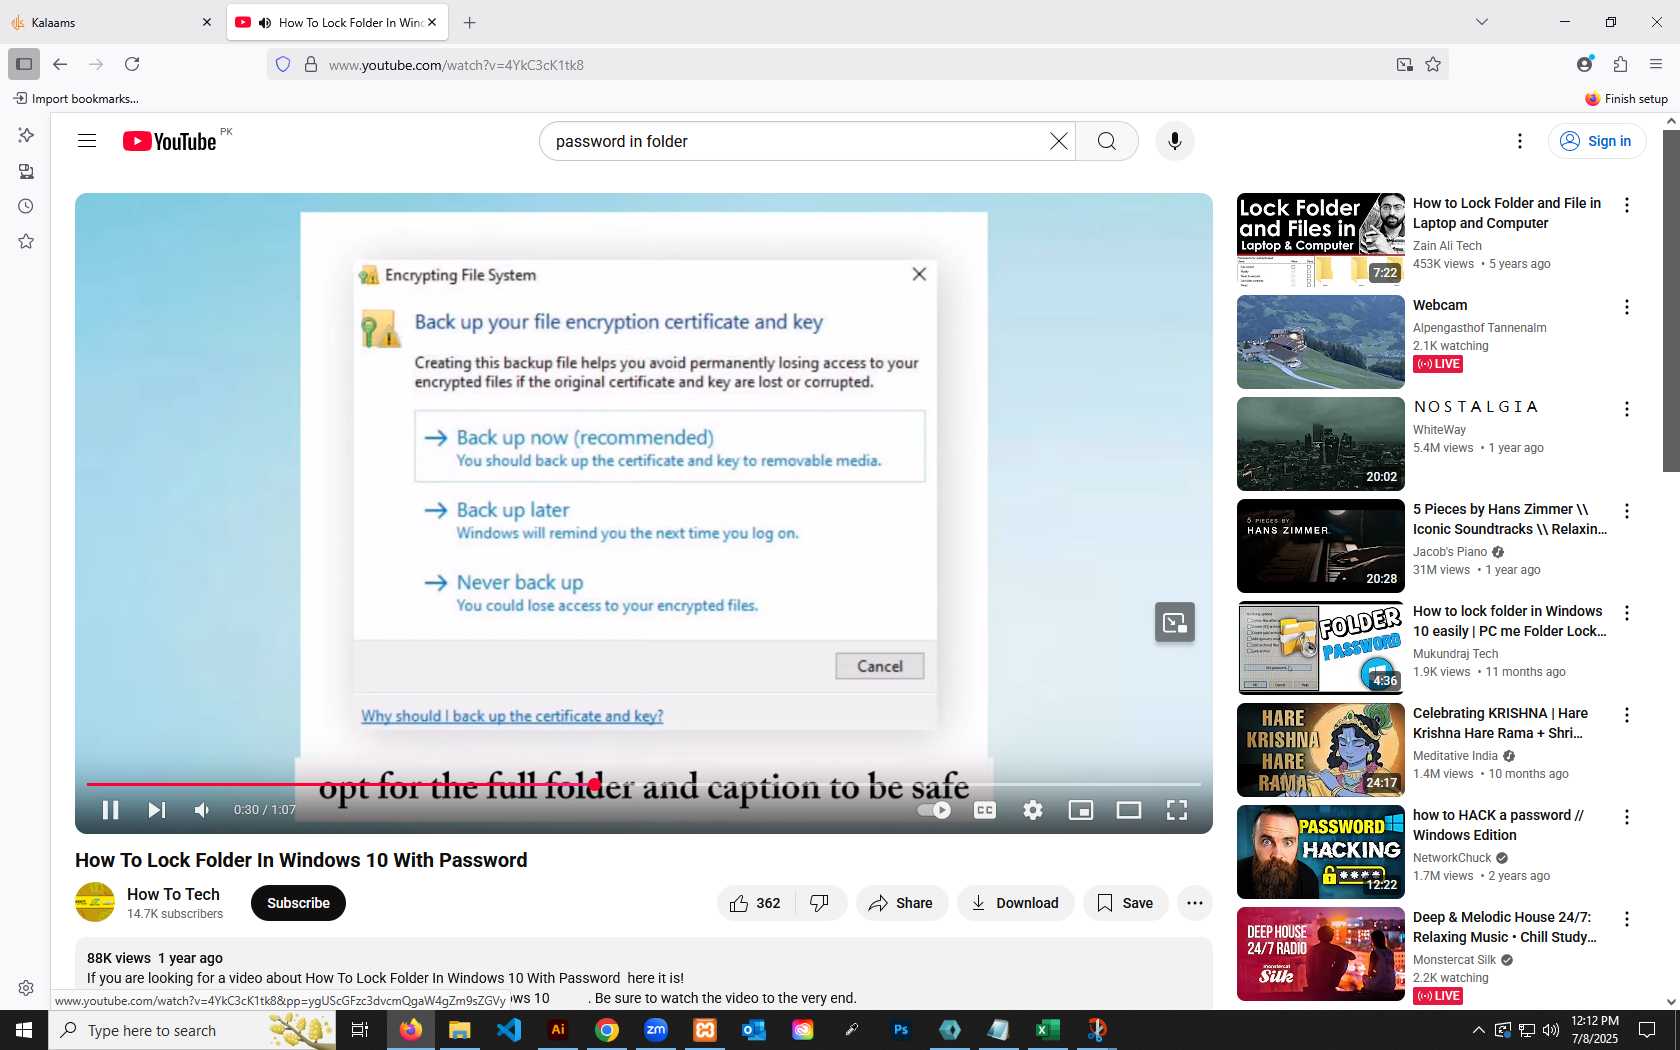Open '5 Pieces by Hans Zimmer' title
Screen dimensions: 1680x1050
tap(1510, 519)
